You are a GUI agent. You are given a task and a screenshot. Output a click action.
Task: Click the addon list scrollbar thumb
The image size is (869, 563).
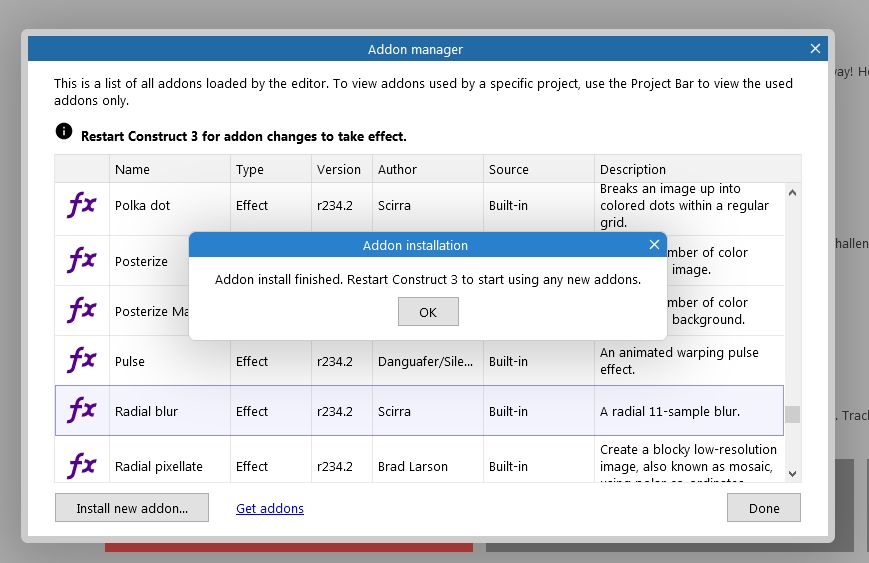pyautogui.click(x=793, y=414)
